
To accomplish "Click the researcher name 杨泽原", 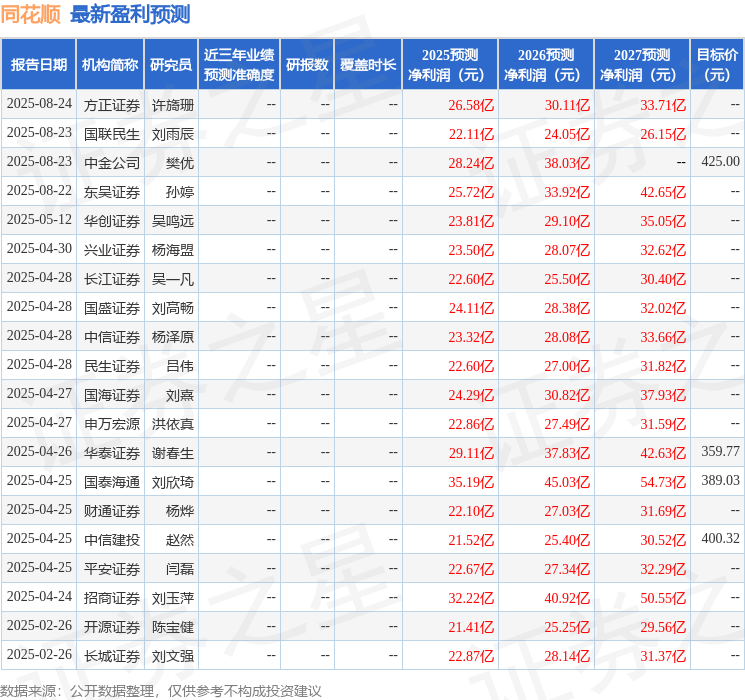I will 172,337.
